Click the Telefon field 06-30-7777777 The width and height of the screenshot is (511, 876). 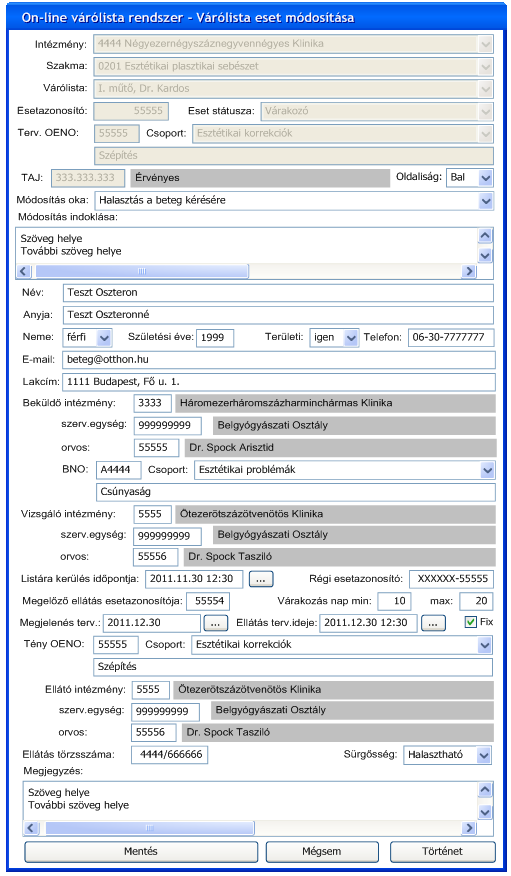[x=451, y=337]
